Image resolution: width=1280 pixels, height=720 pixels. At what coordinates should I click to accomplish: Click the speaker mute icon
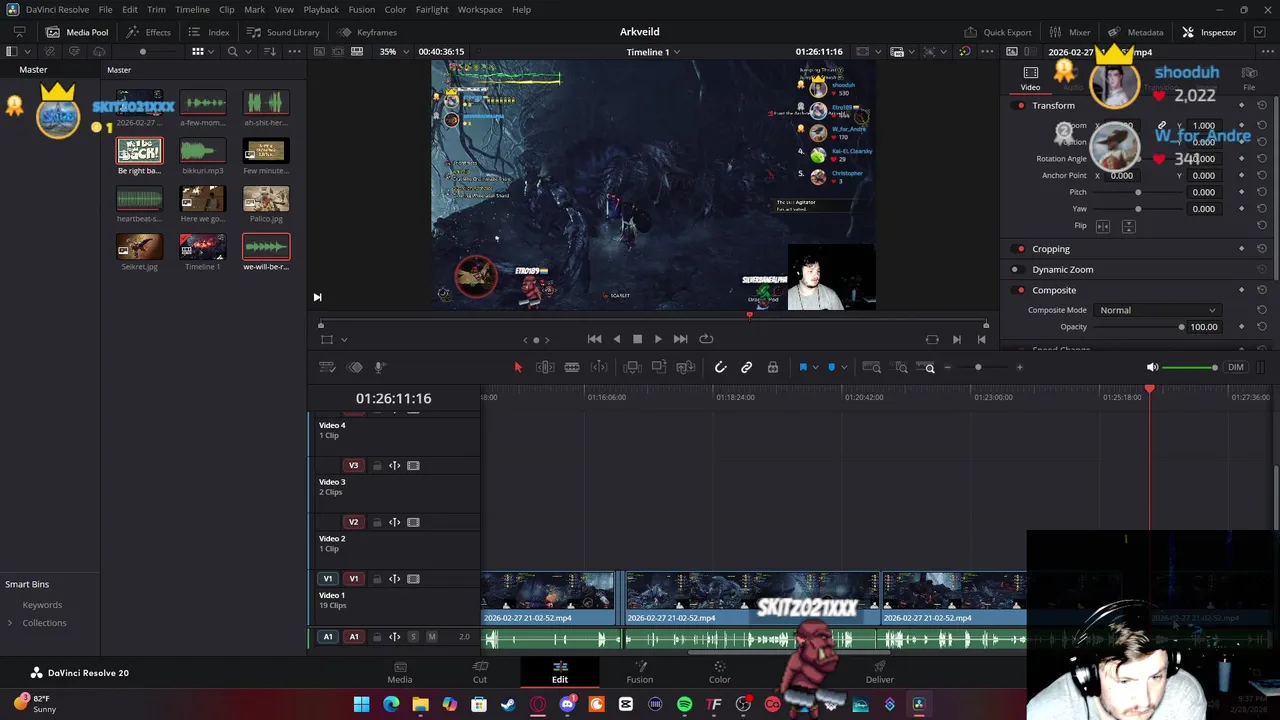(1152, 367)
